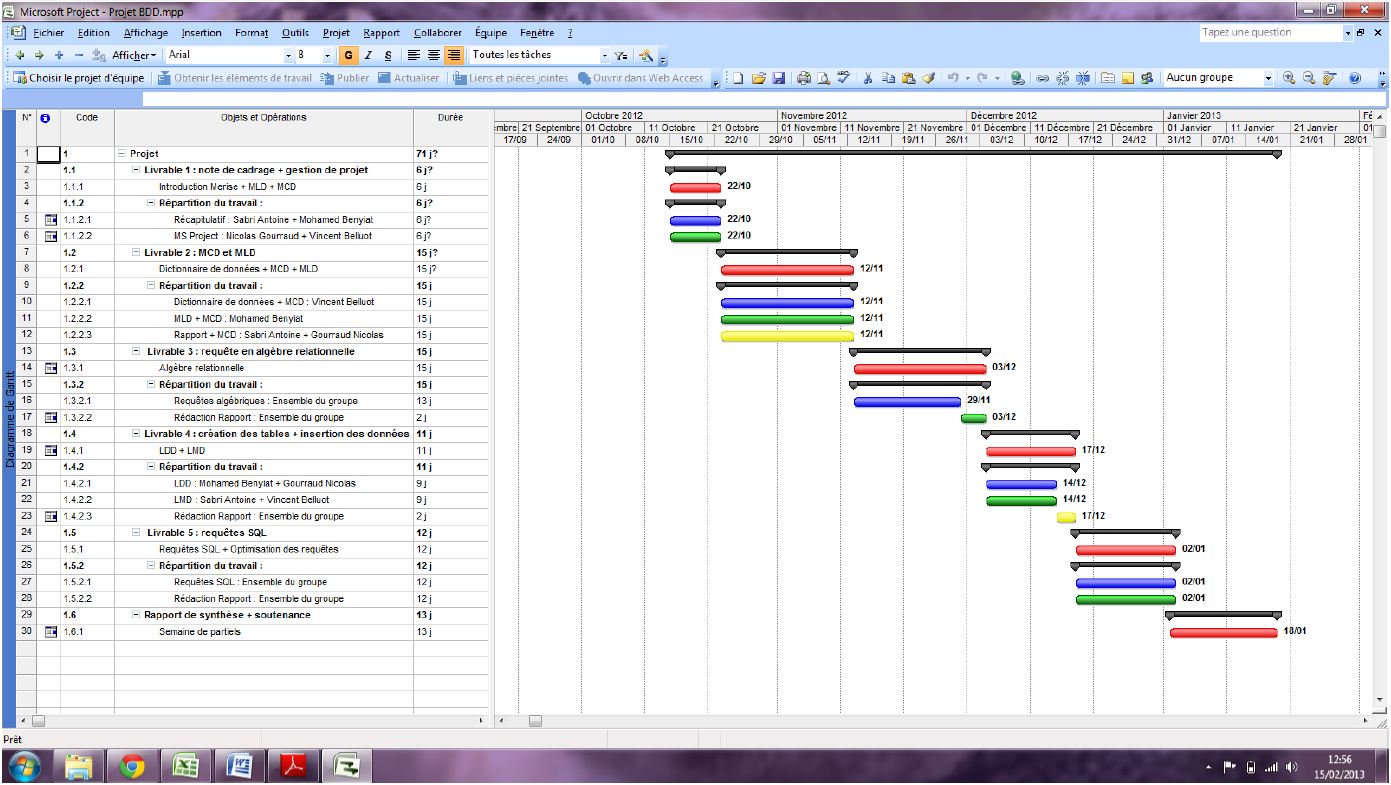Open the Rapport menu

381,33
